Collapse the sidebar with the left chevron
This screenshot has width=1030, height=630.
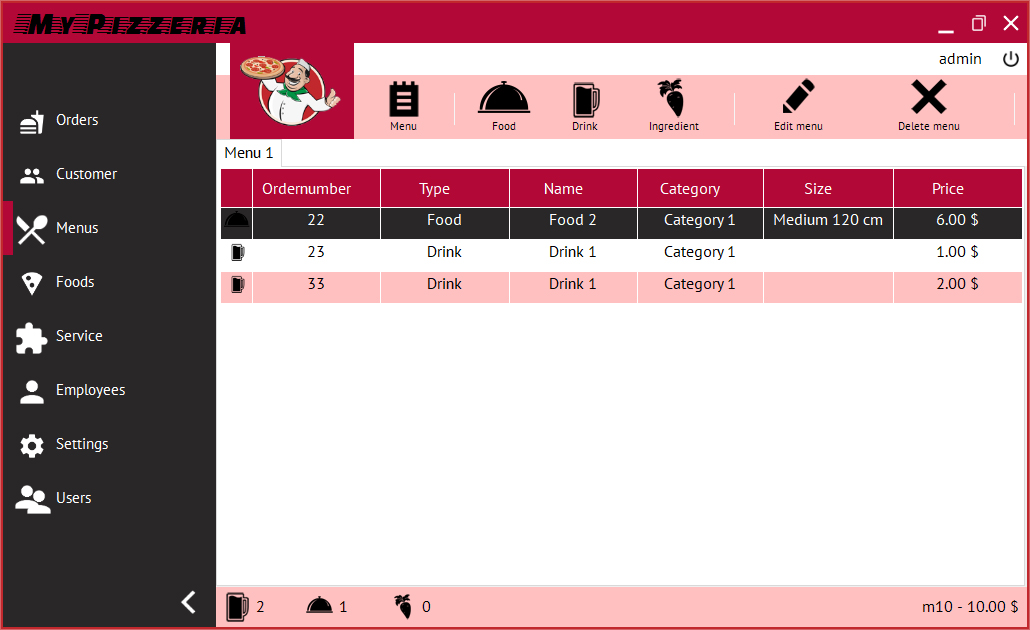coord(188,602)
